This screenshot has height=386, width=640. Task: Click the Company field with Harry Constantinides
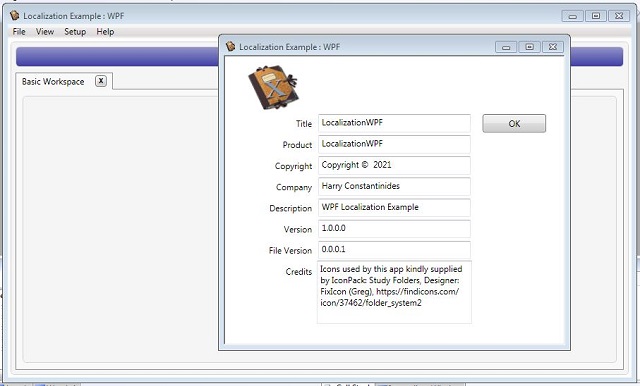pos(394,186)
